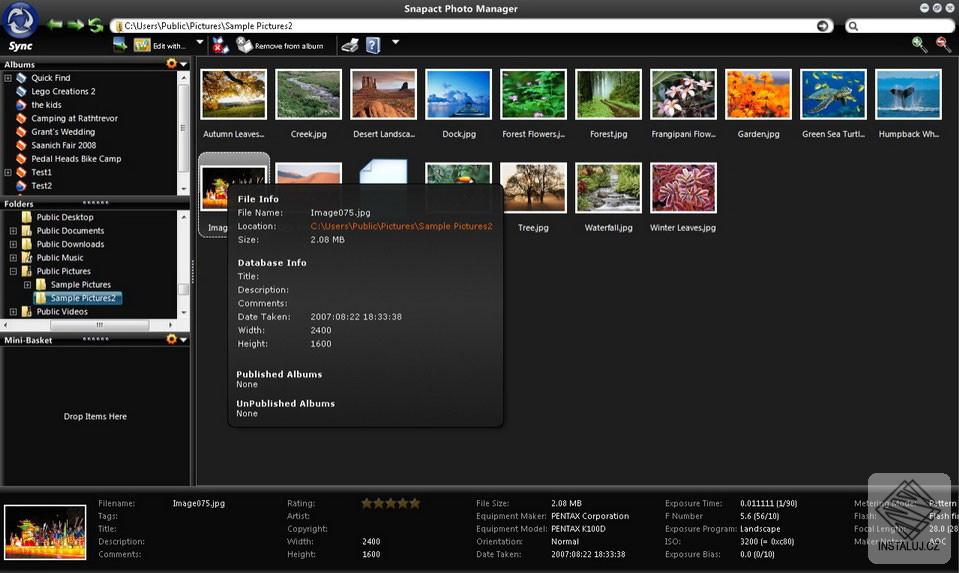959x573 pixels.
Task: Refresh folder with green circular arrows
Action: tap(95, 25)
